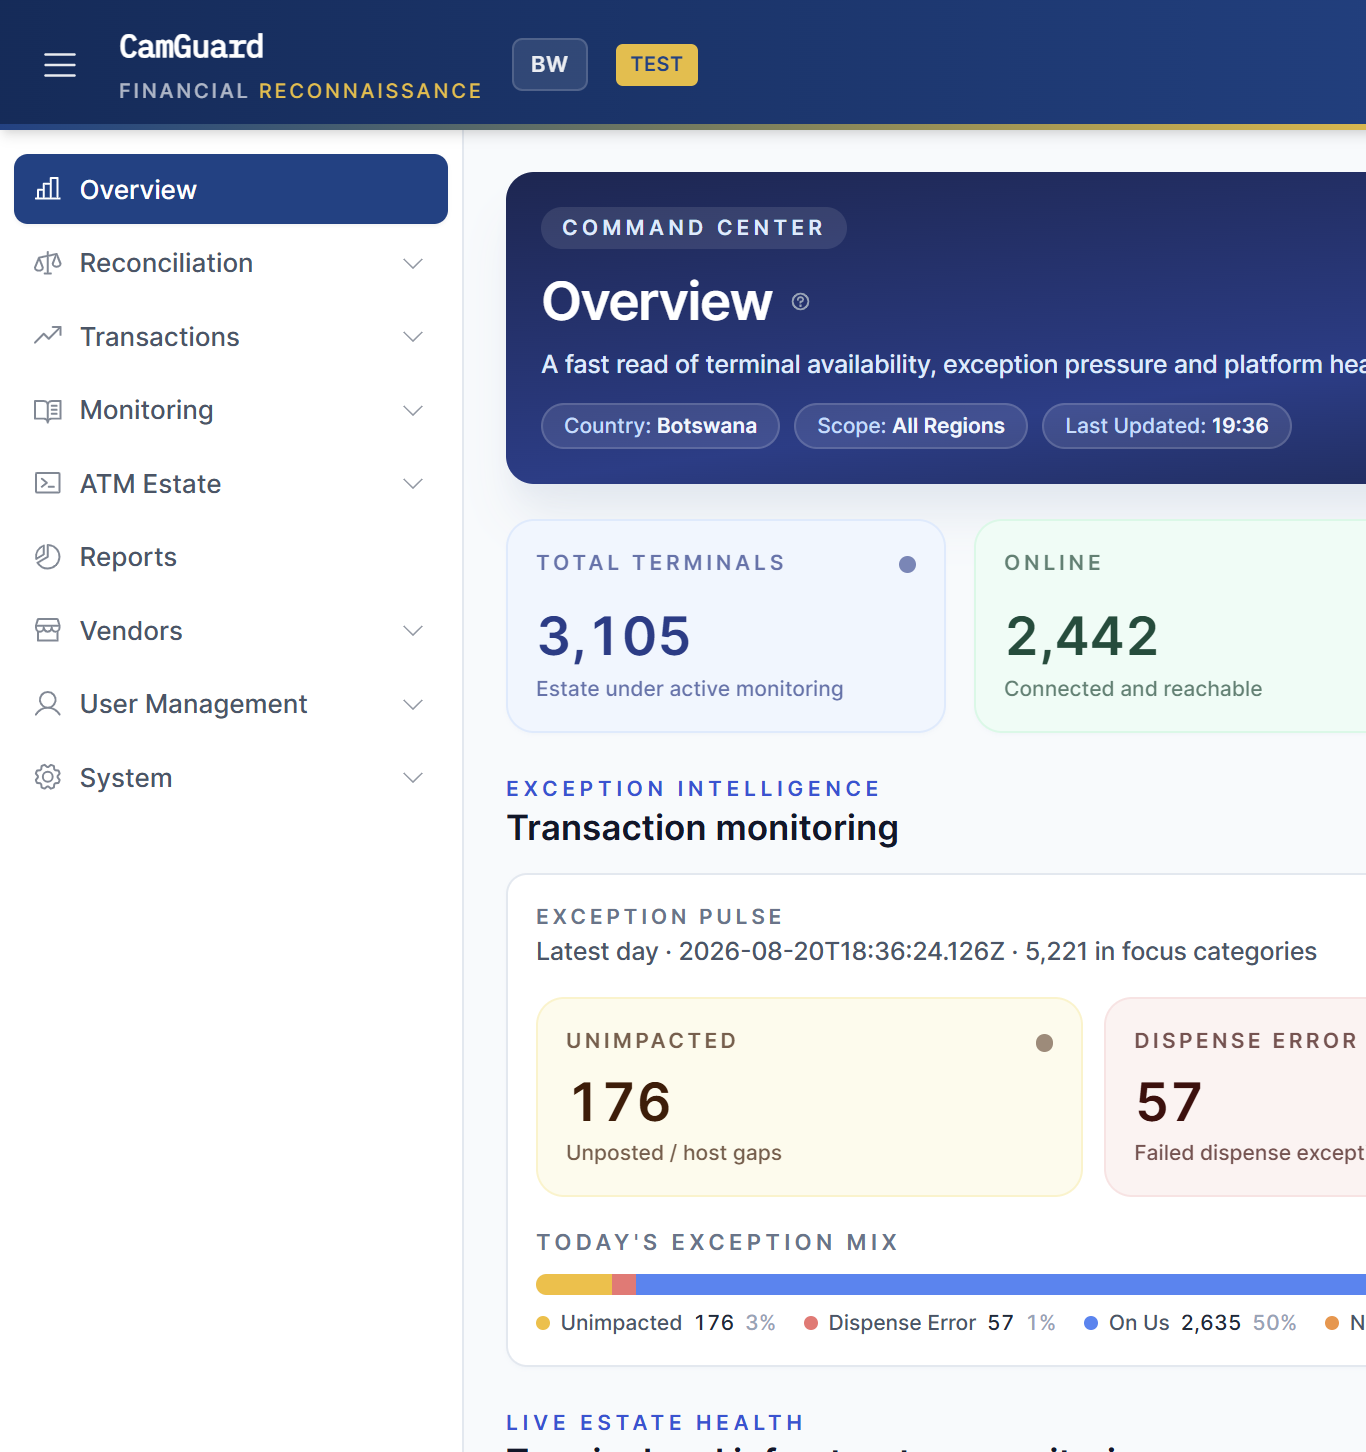Click the blue On Us bar segment
1366x1452 pixels.
(x=1001, y=1285)
